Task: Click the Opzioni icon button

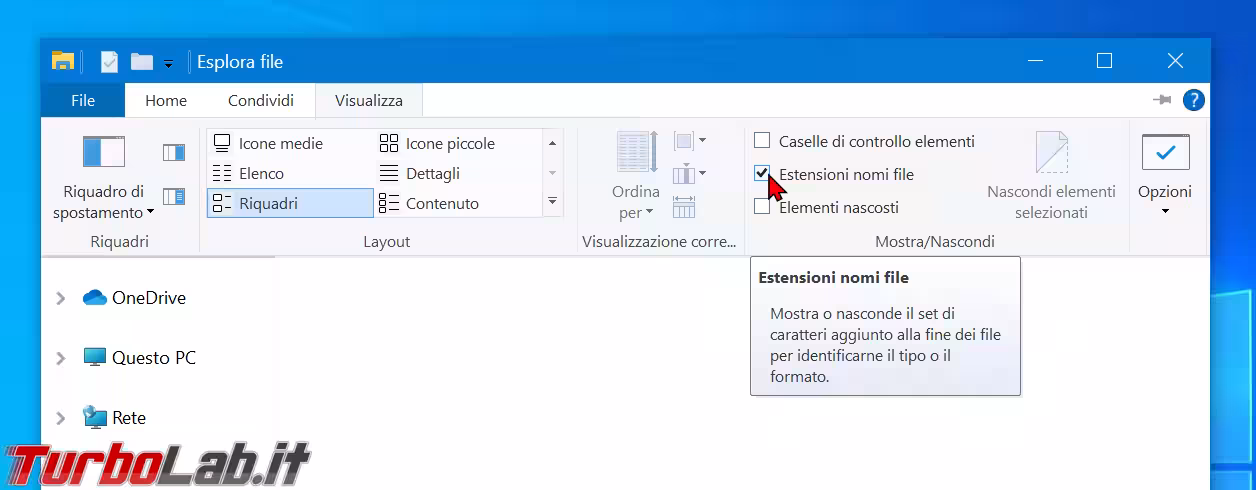Action: pyautogui.click(x=1165, y=154)
